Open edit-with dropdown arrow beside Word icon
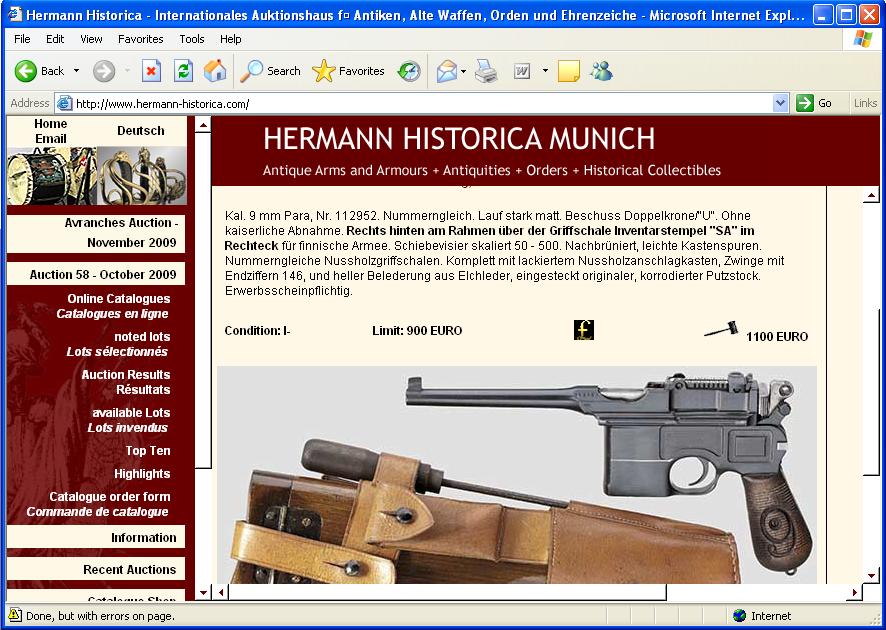This screenshot has width=886, height=630. pos(545,71)
